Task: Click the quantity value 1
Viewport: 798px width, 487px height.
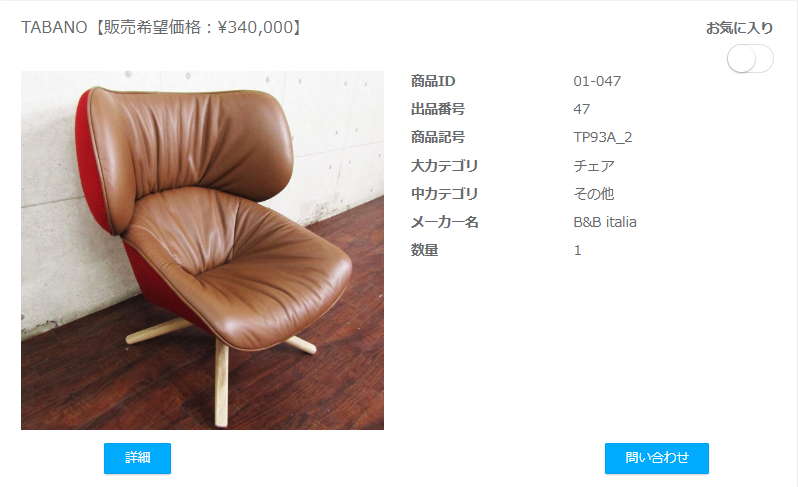Action: [577, 250]
